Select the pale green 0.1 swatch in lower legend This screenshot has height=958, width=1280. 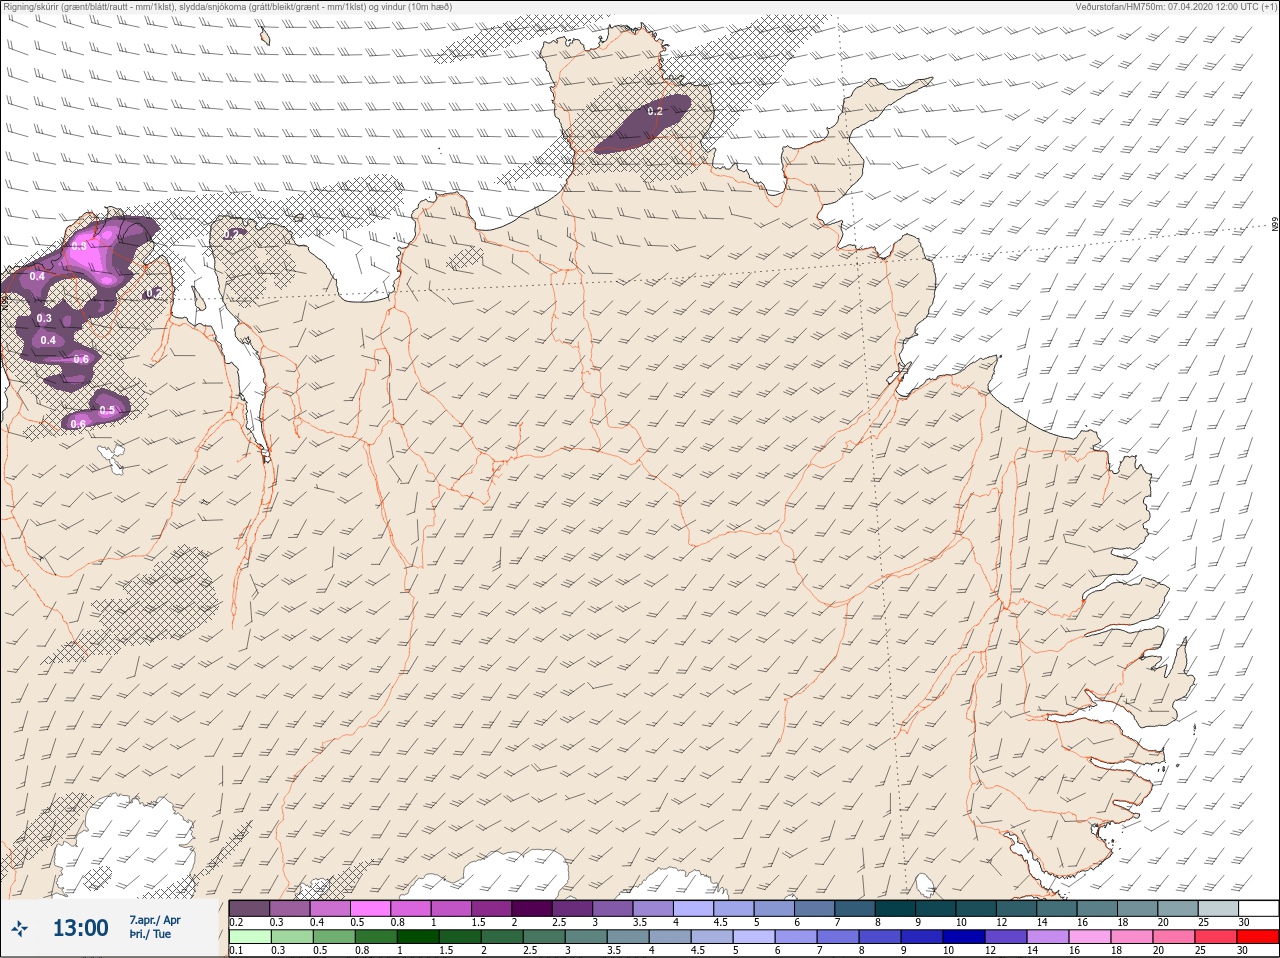(250, 937)
